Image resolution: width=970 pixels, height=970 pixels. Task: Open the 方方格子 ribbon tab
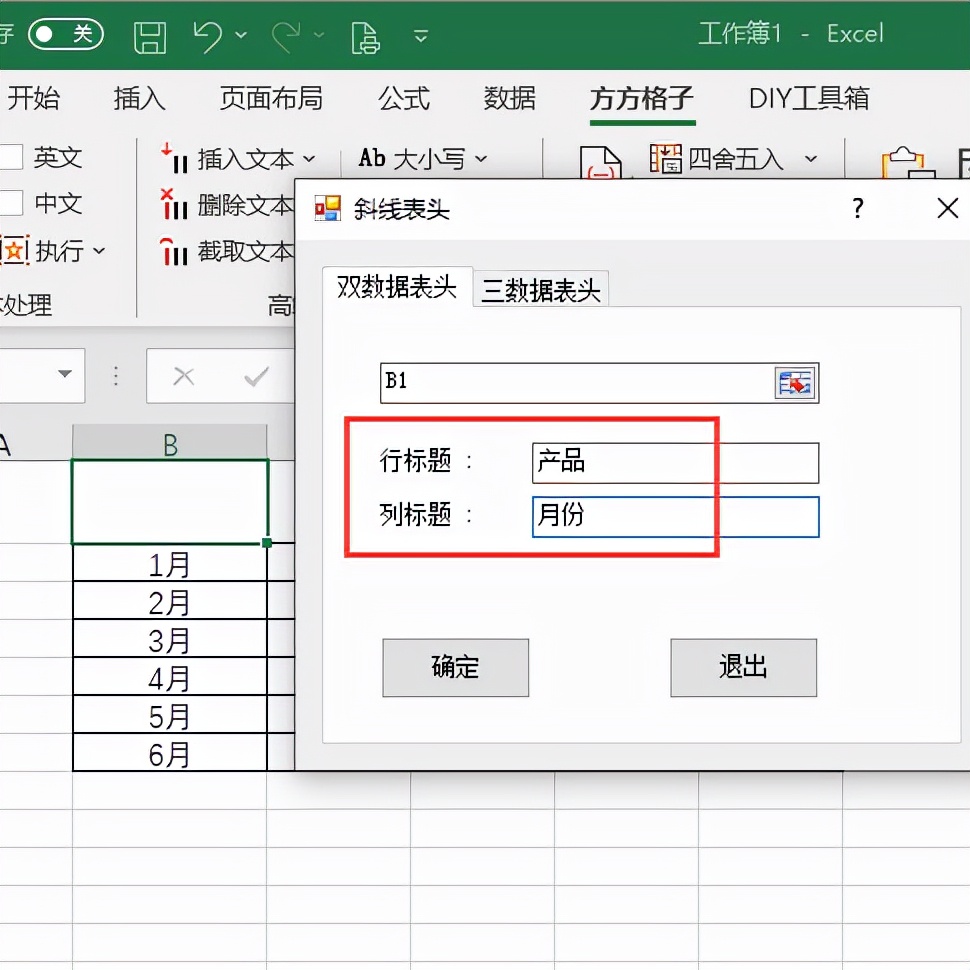click(x=641, y=99)
